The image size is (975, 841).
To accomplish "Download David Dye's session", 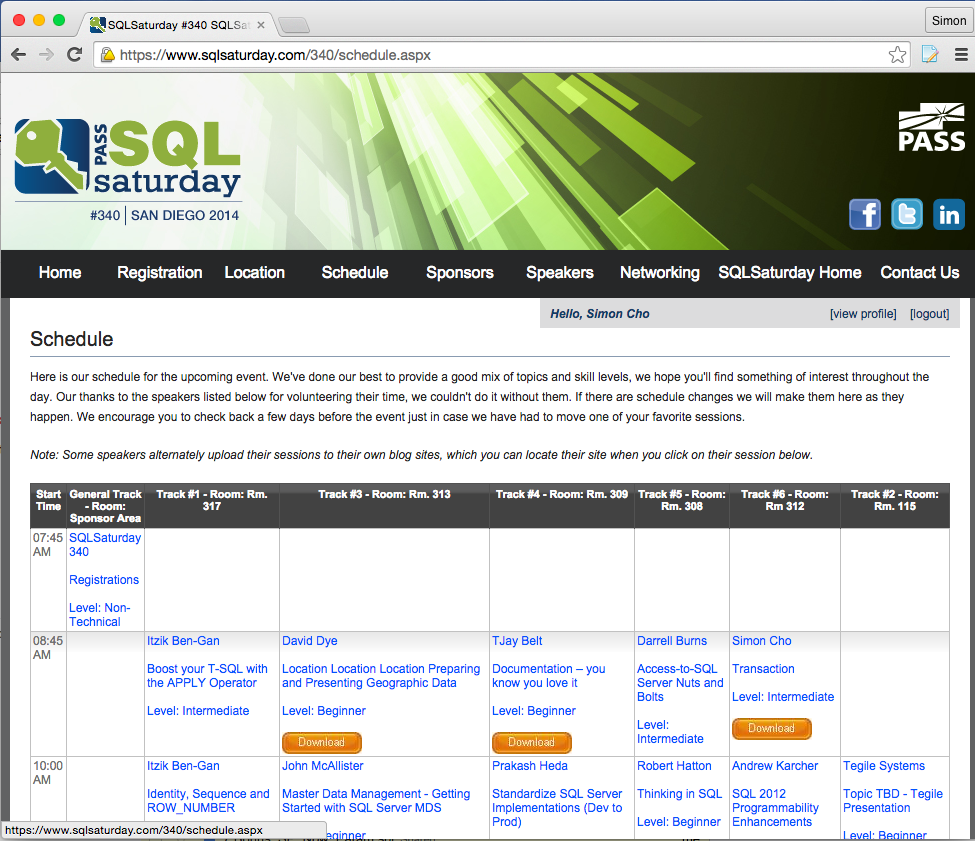I will tap(321, 742).
